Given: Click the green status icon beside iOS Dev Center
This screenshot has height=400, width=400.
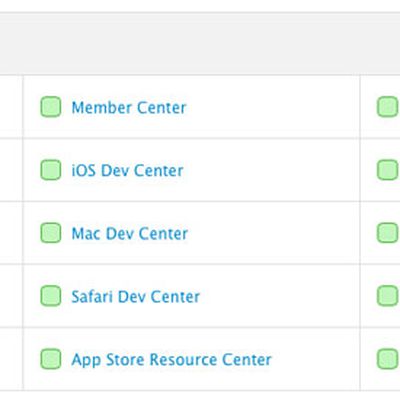Looking at the screenshot, I should coord(51,170).
